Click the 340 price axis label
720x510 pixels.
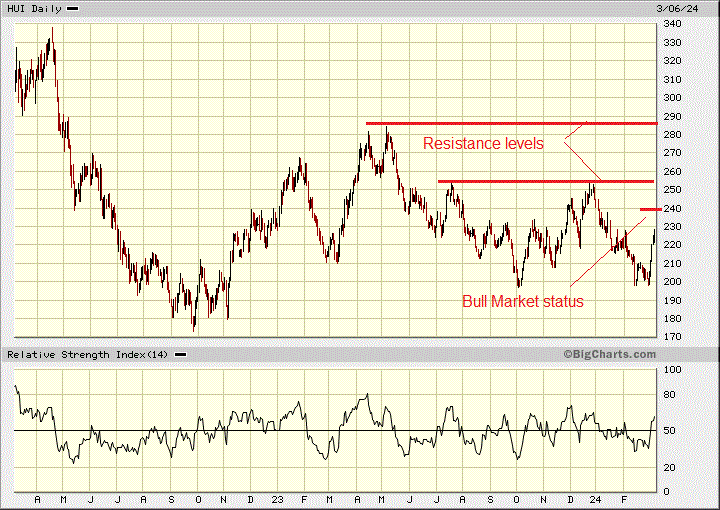coord(672,24)
